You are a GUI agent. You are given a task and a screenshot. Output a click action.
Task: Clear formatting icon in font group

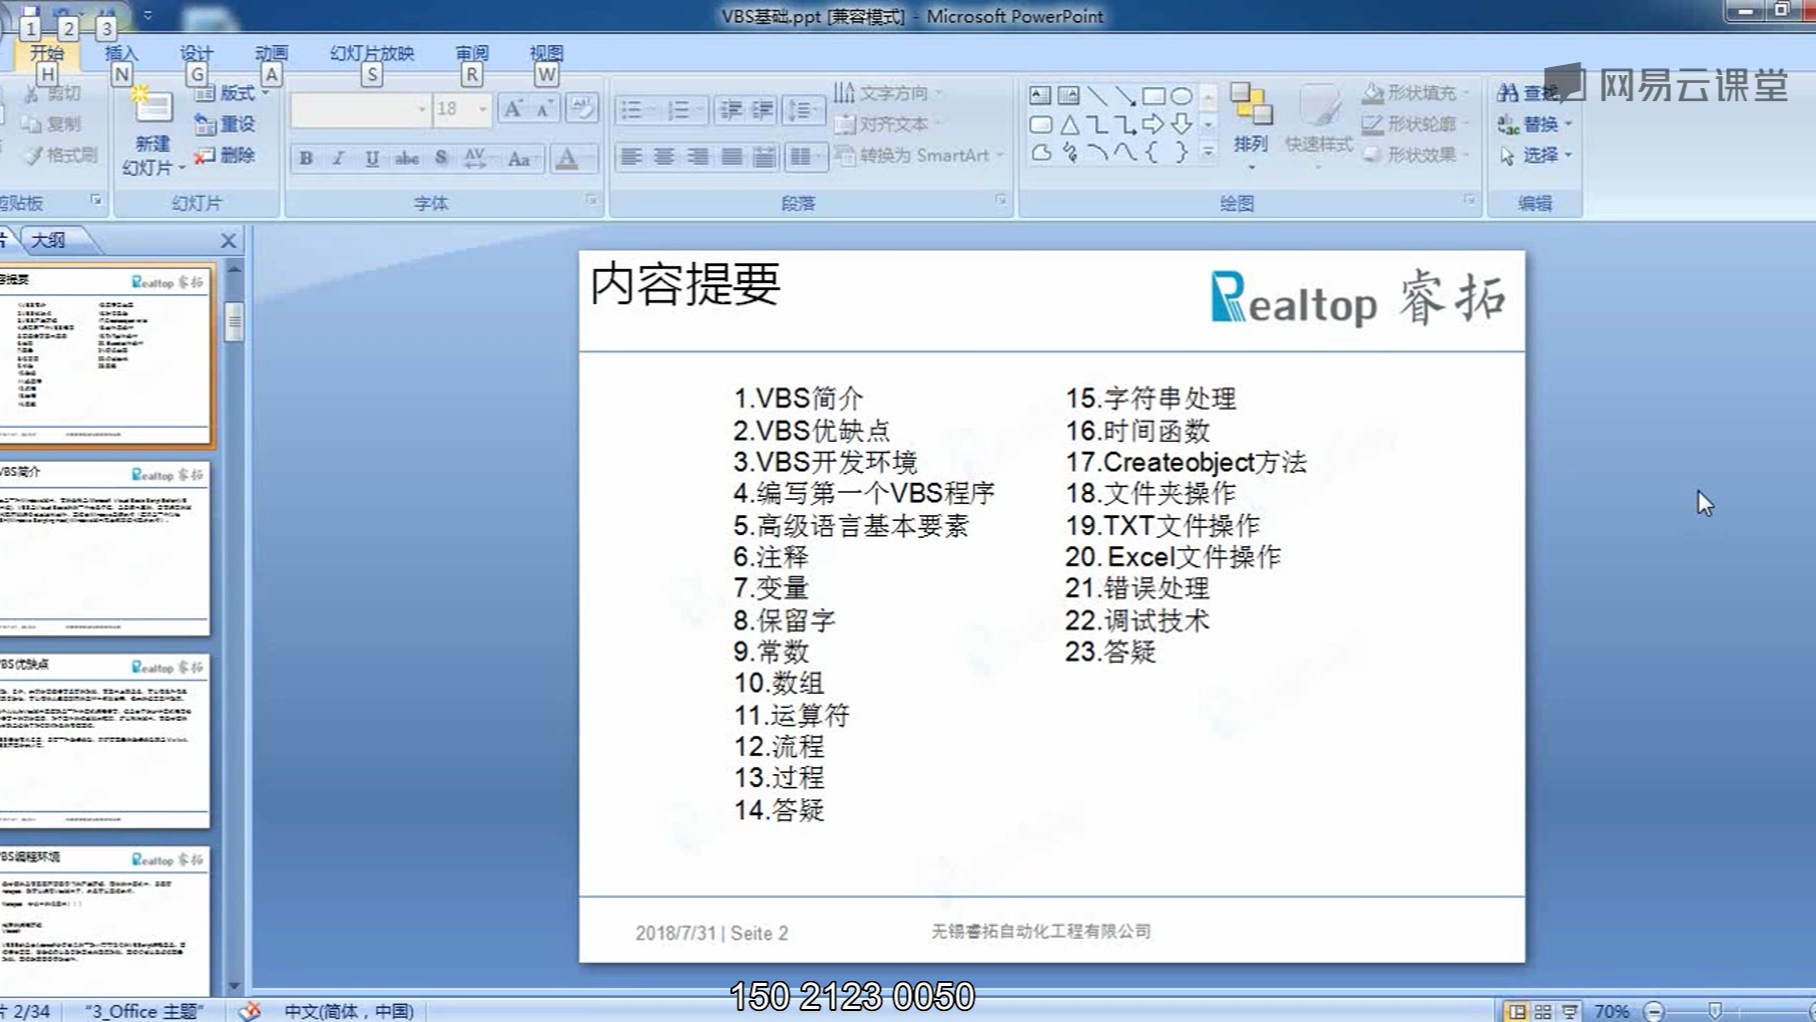(581, 109)
